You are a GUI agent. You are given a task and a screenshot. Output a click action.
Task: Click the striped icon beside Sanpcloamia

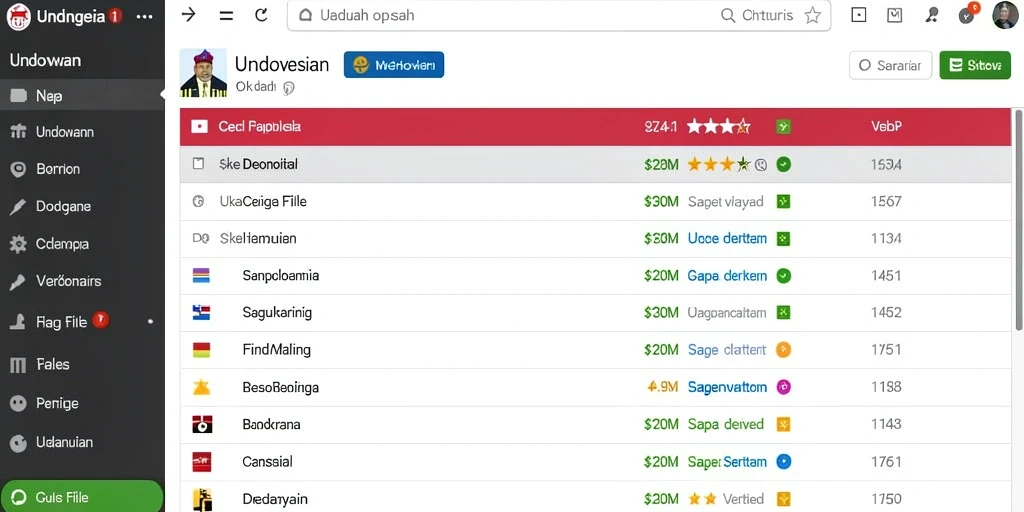click(x=201, y=276)
